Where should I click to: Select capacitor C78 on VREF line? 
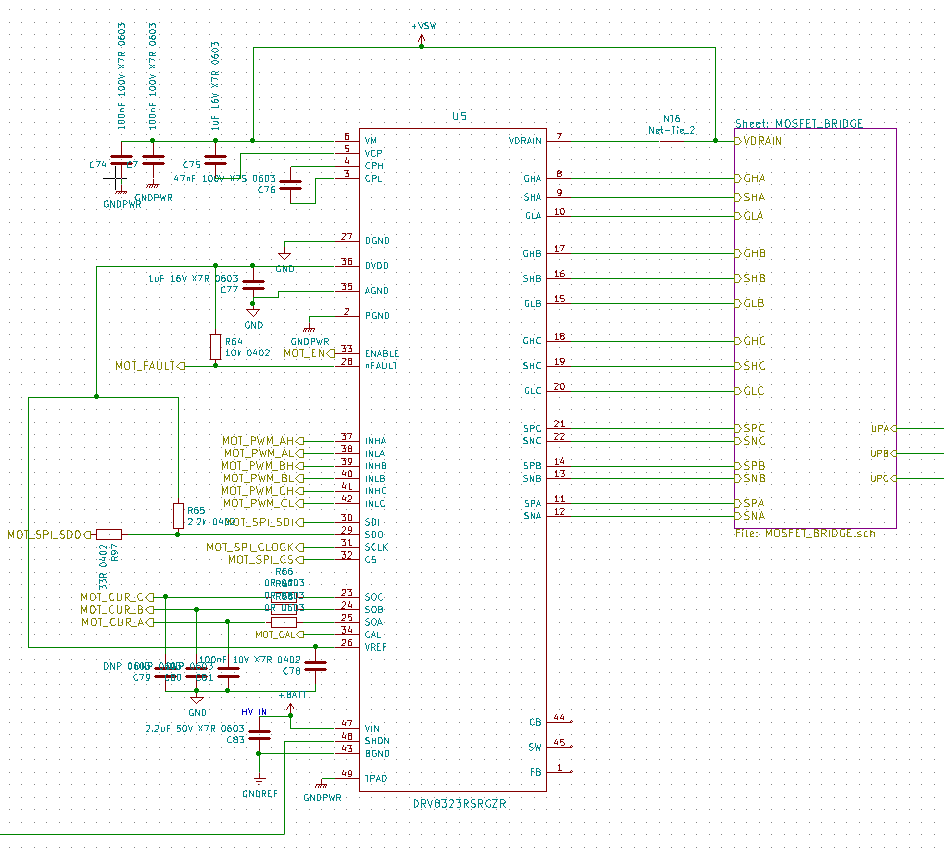tap(315, 666)
